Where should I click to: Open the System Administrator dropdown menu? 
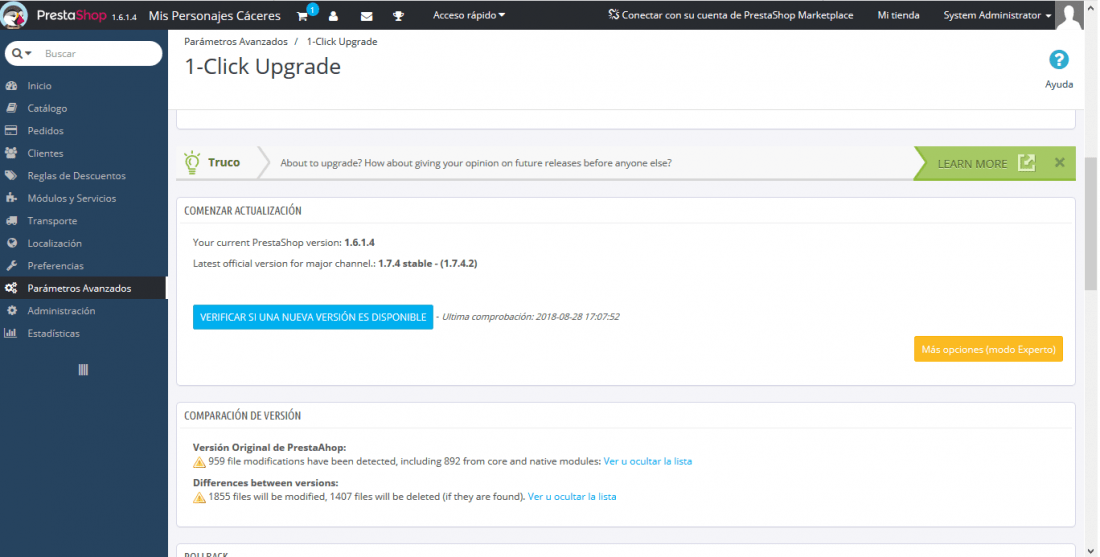997,15
